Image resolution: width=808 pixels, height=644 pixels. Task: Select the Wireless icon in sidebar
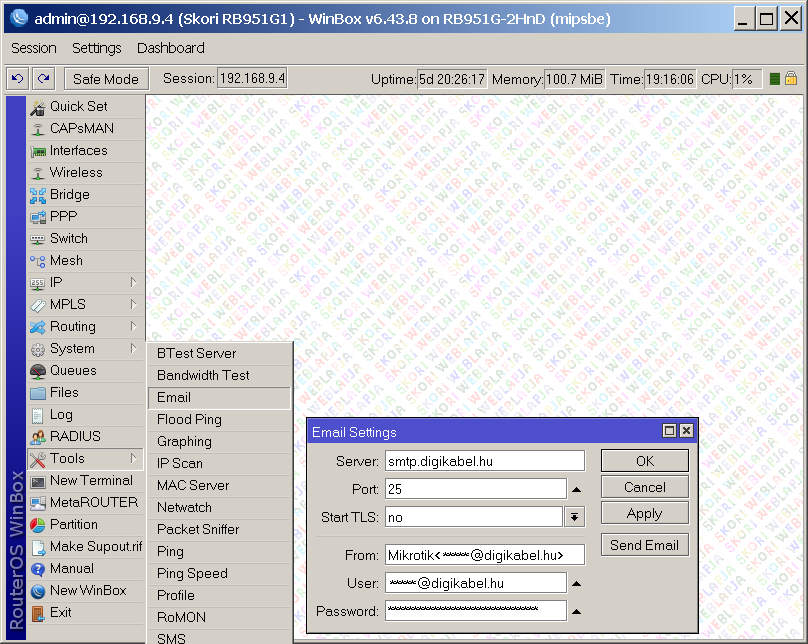38,173
